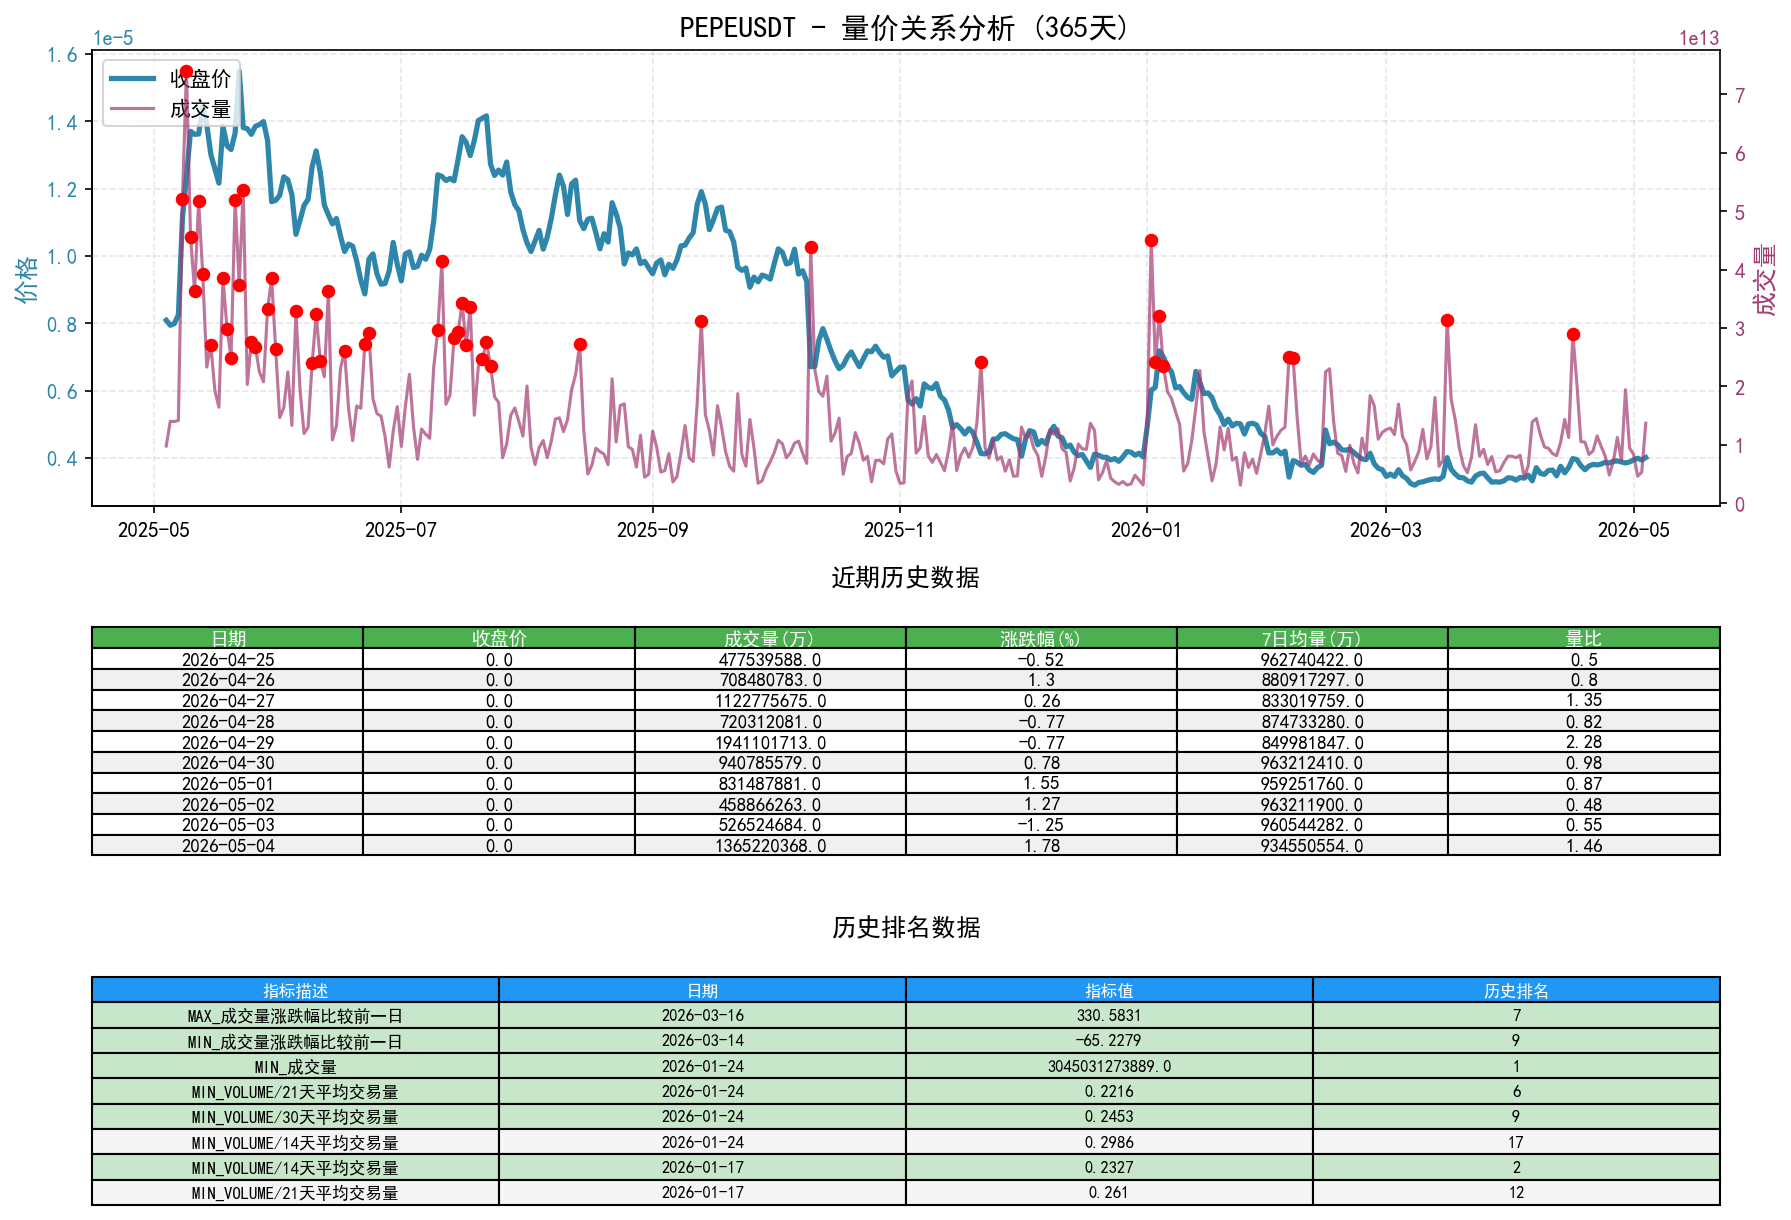Screen dimensions: 1791x1220
Task: Click the 价格 left axis label
Action: point(26,278)
